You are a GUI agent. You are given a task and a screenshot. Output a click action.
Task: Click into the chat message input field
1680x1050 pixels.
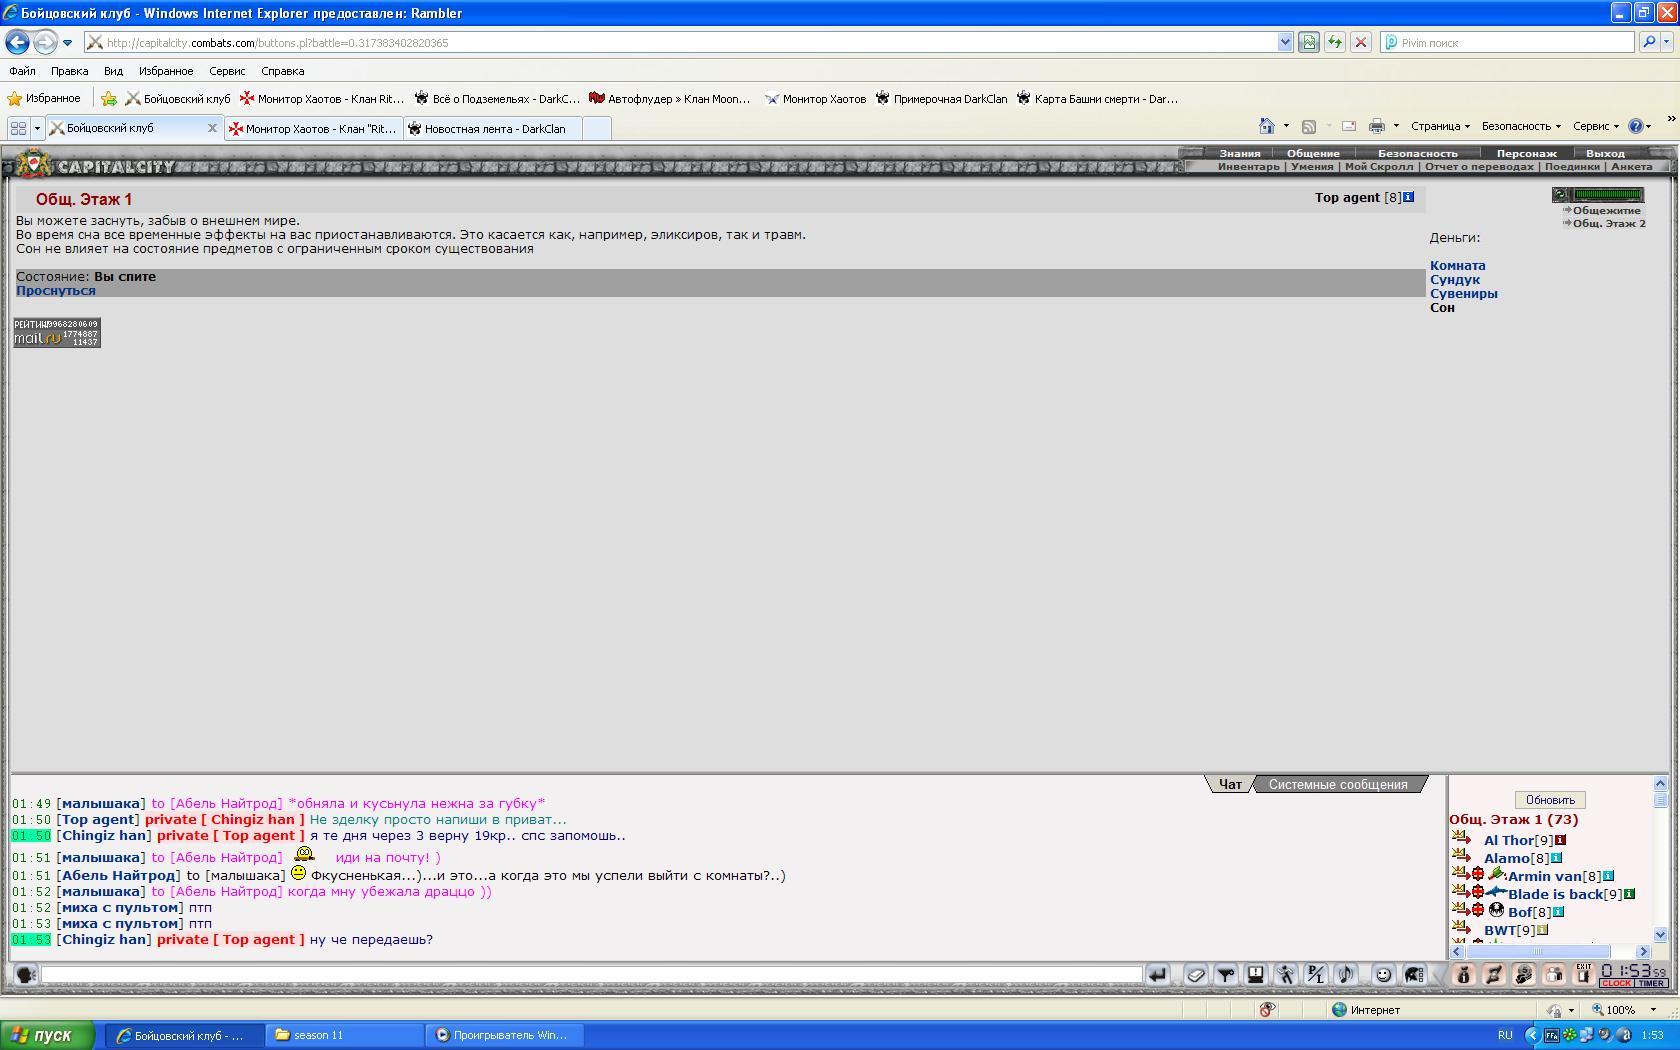click(x=591, y=974)
